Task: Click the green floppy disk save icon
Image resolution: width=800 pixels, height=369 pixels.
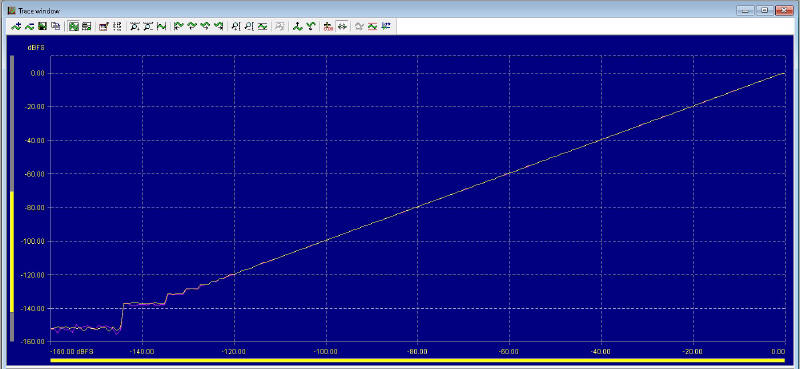Action: point(42,27)
